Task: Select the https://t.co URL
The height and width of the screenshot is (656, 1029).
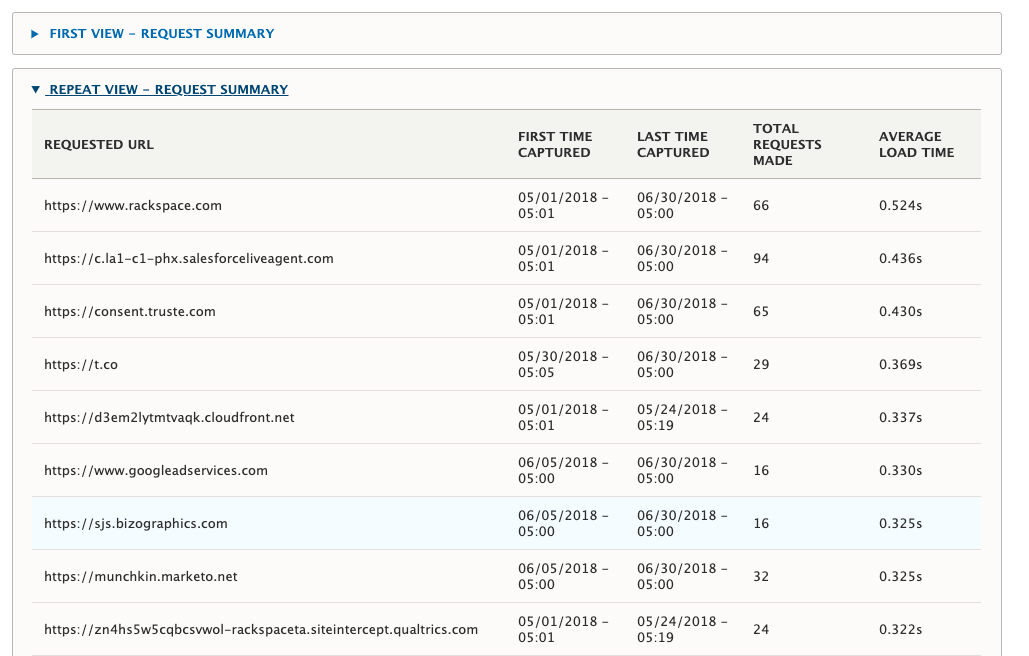Action: tap(81, 365)
